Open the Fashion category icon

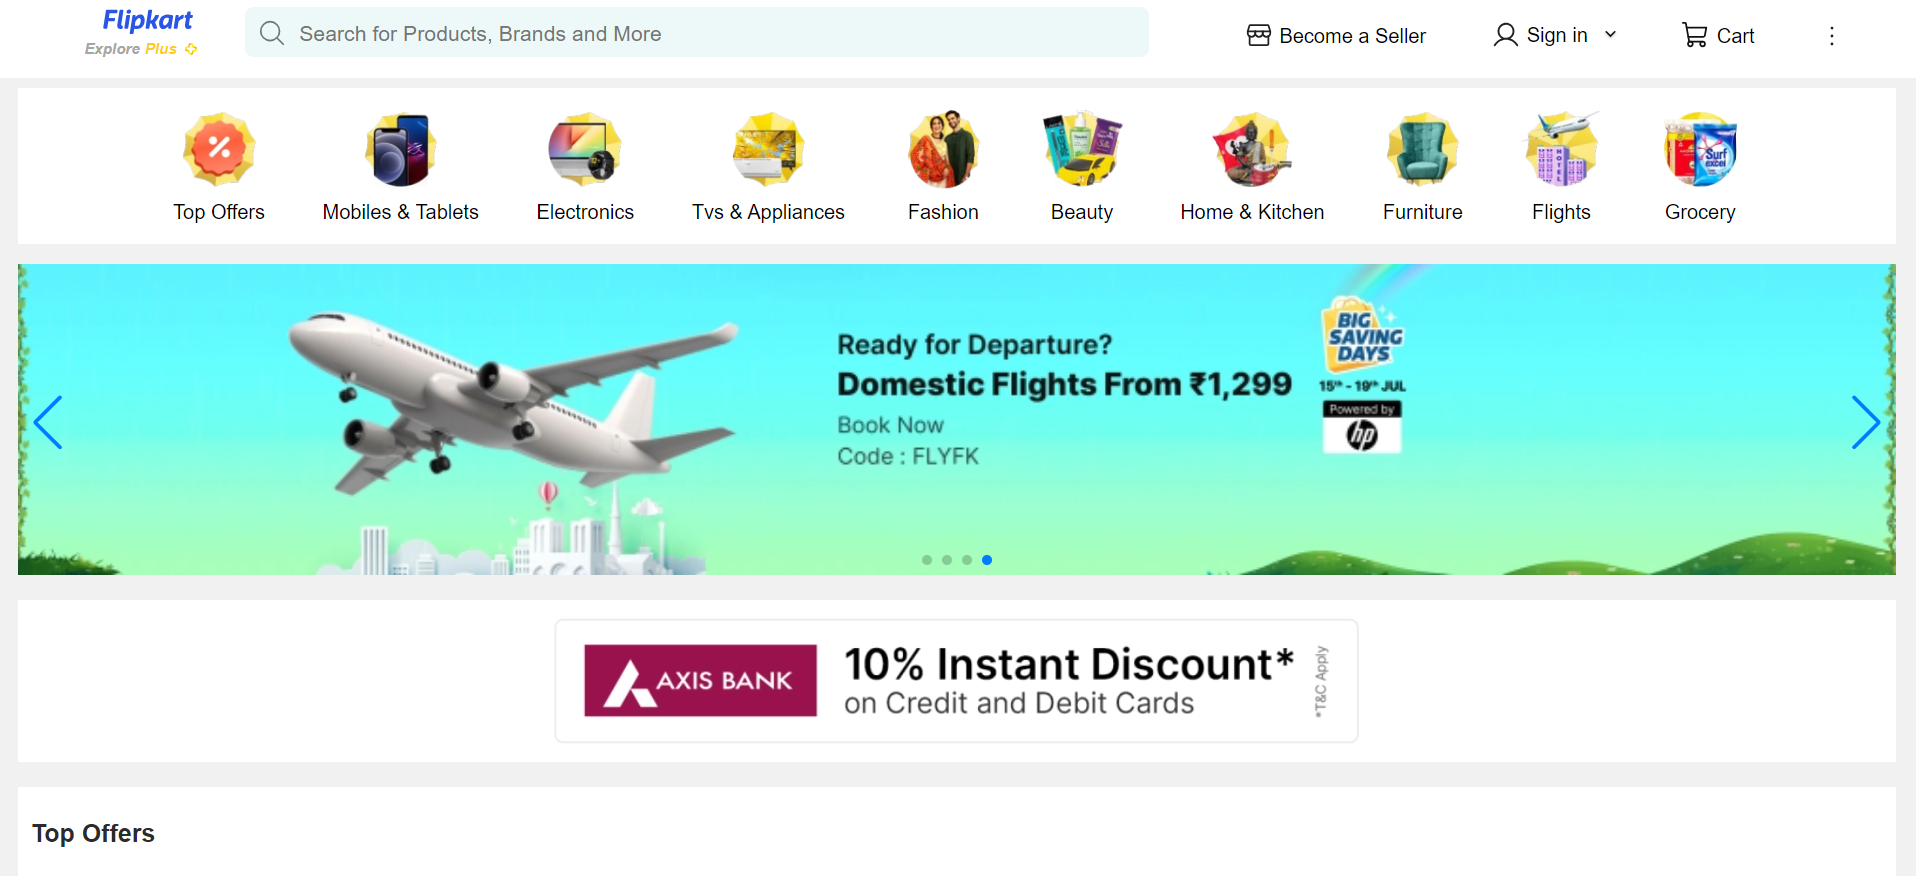pyautogui.click(x=943, y=149)
